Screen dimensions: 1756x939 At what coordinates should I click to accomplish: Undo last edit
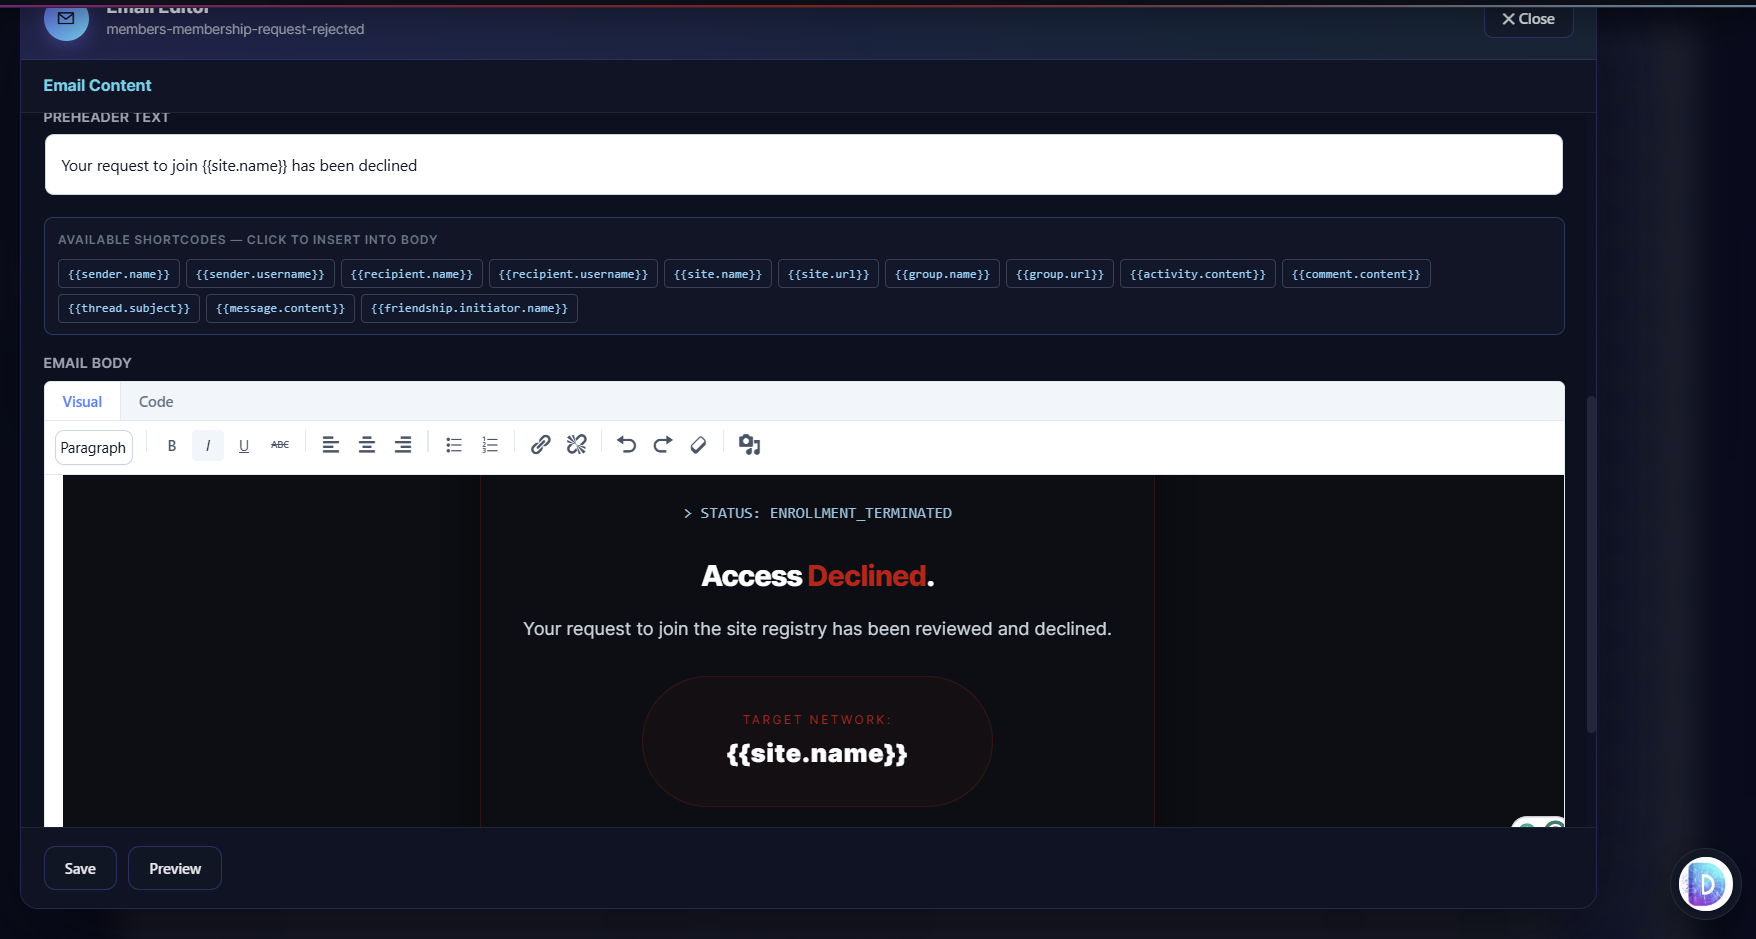pyautogui.click(x=627, y=445)
